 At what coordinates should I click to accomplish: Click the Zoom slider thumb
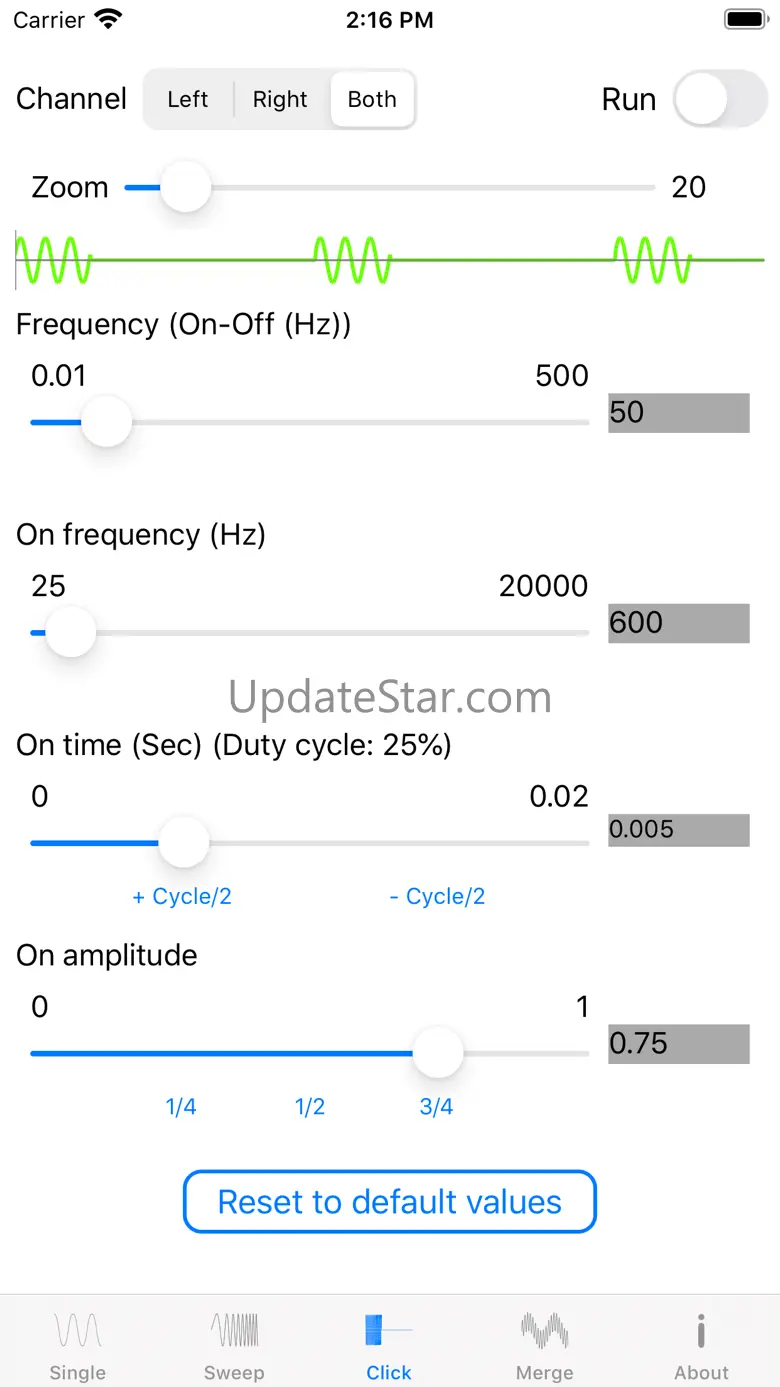(x=186, y=187)
